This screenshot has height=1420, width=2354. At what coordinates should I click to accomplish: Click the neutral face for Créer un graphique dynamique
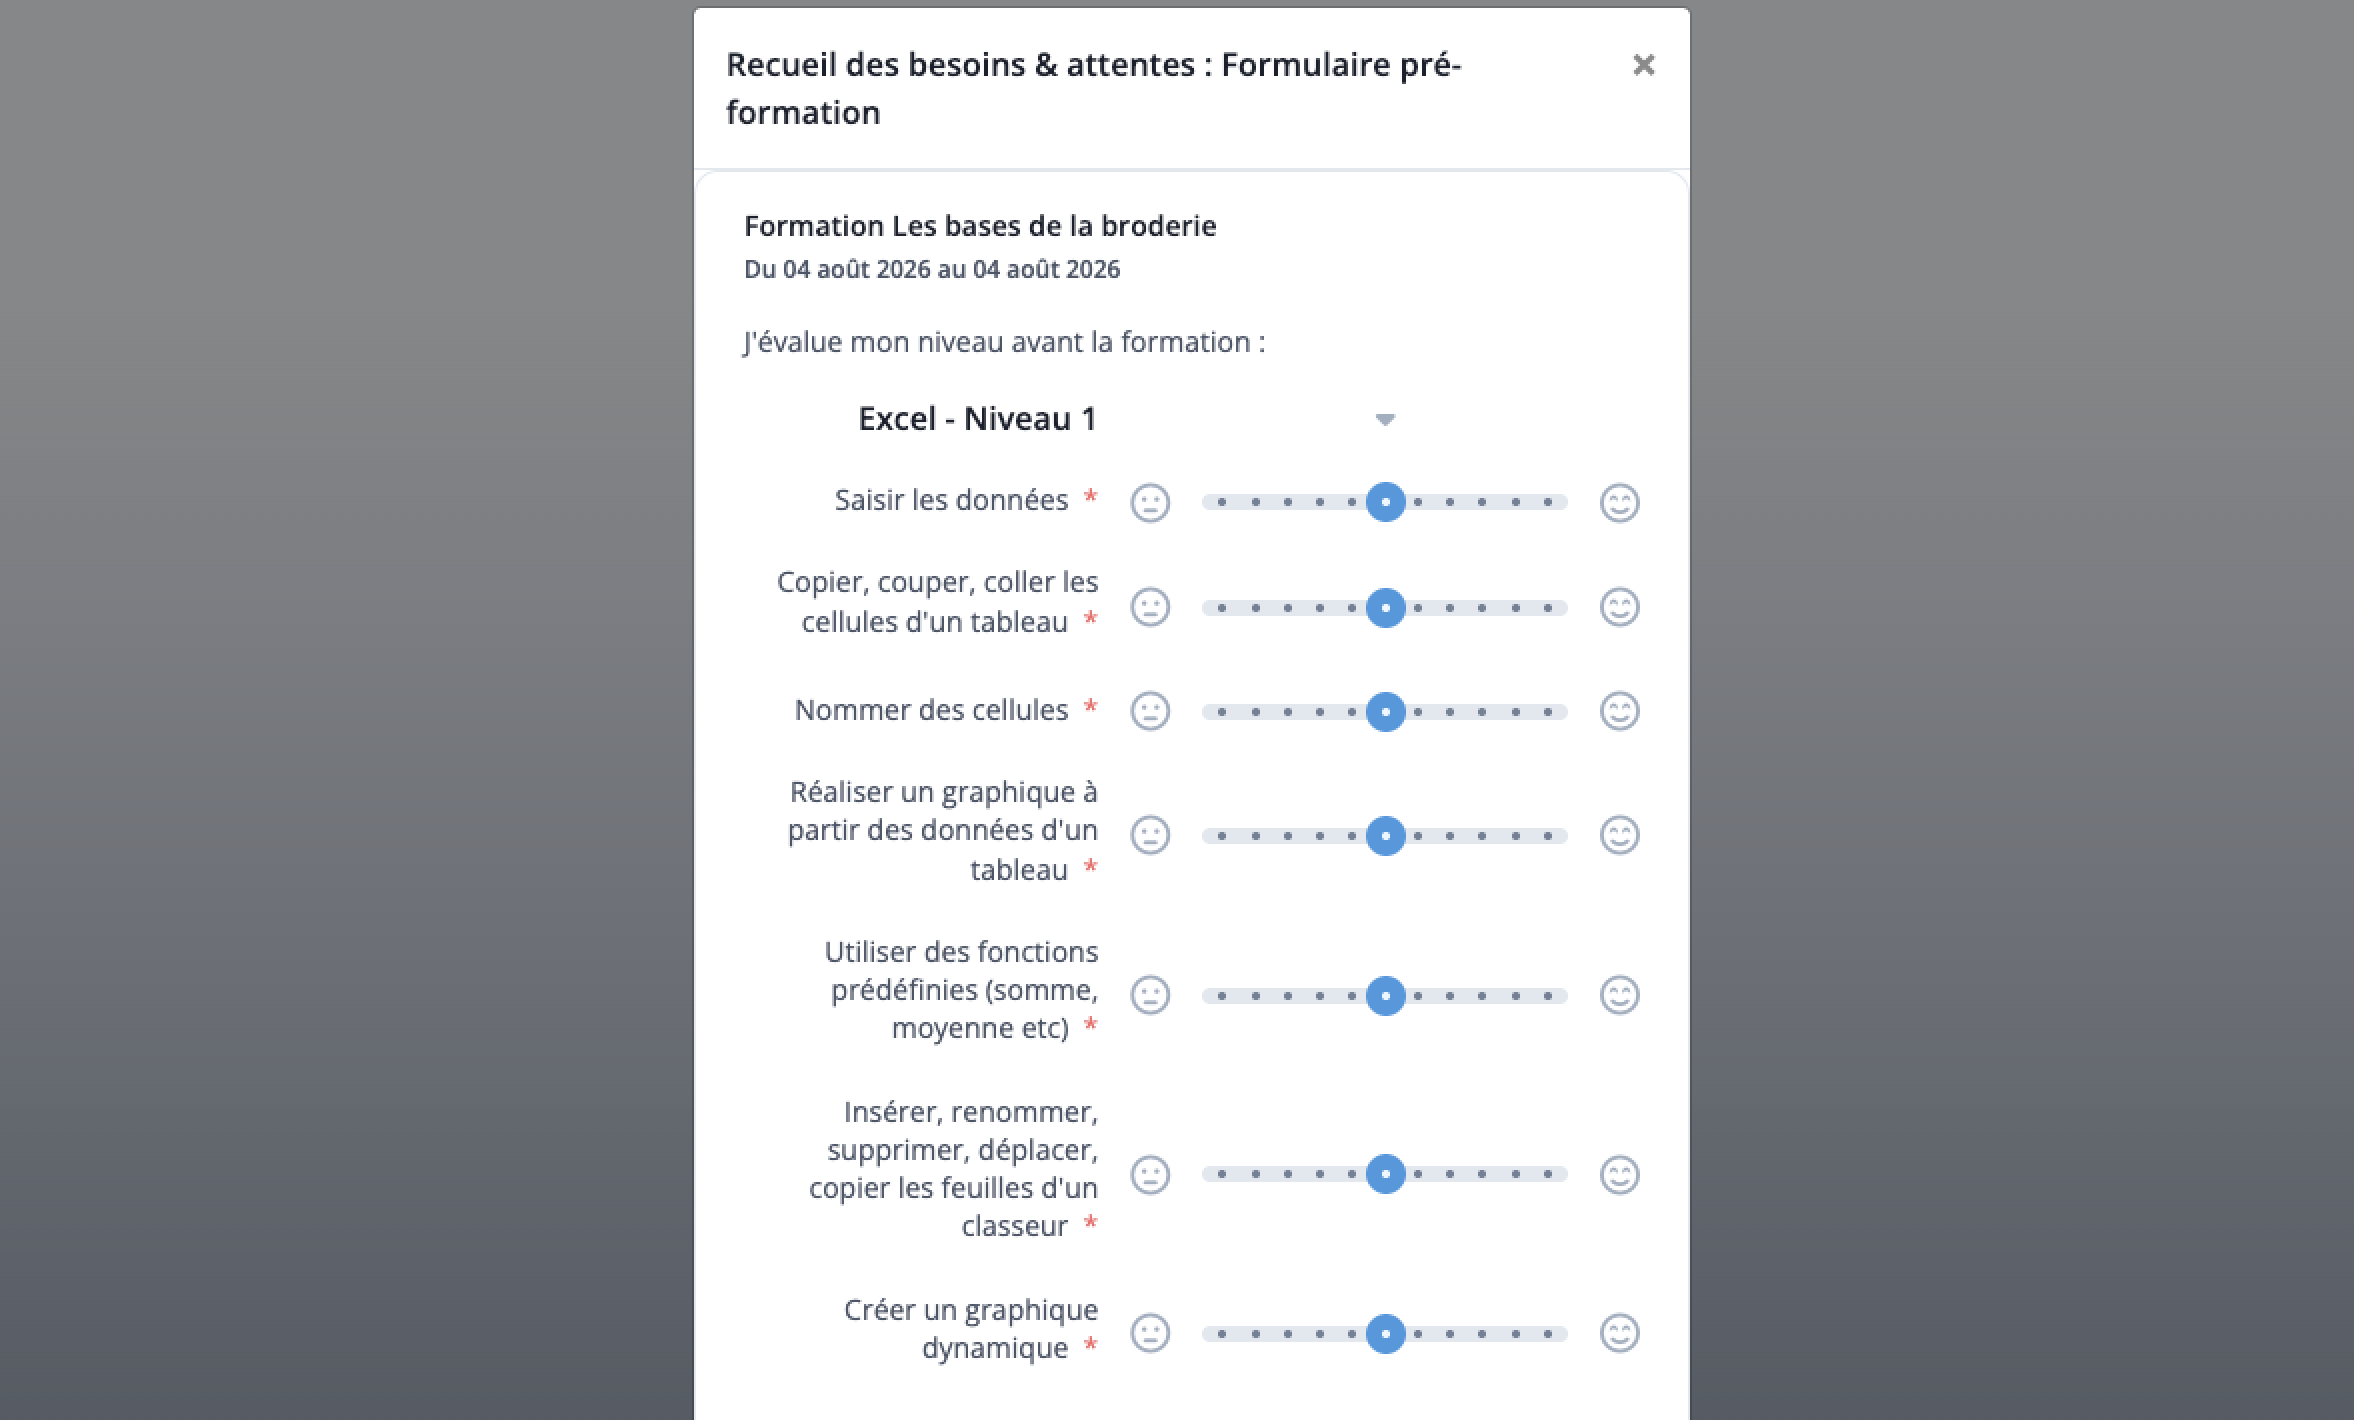[x=1150, y=1333]
